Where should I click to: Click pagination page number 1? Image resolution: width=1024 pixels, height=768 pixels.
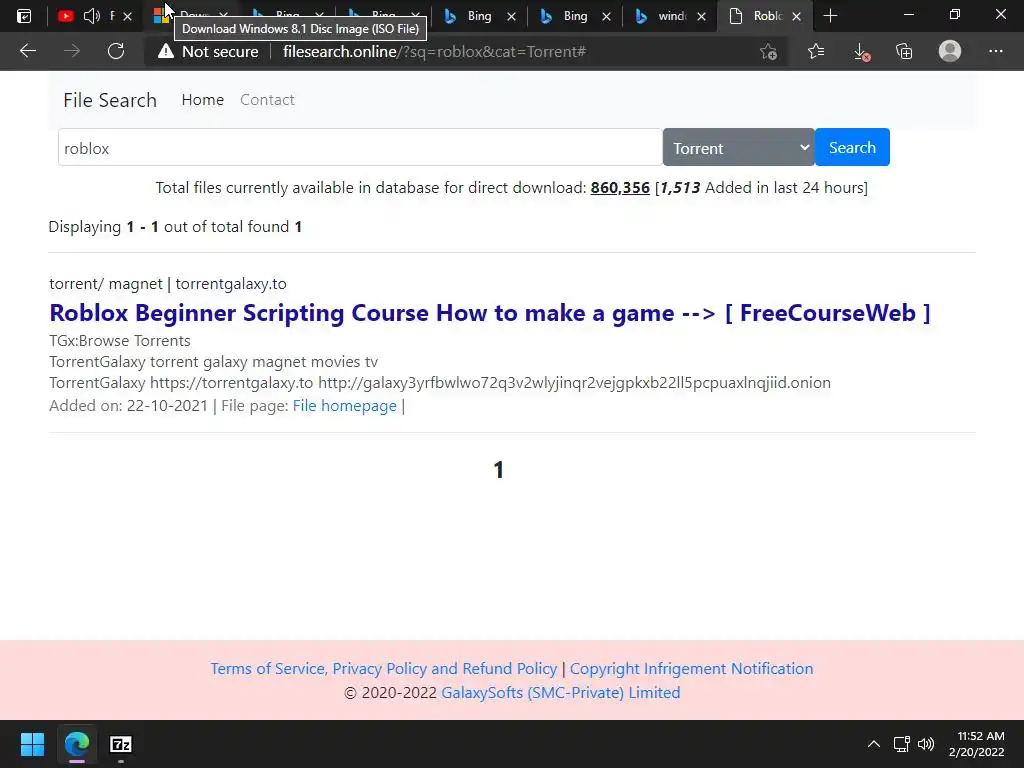[498, 470]
